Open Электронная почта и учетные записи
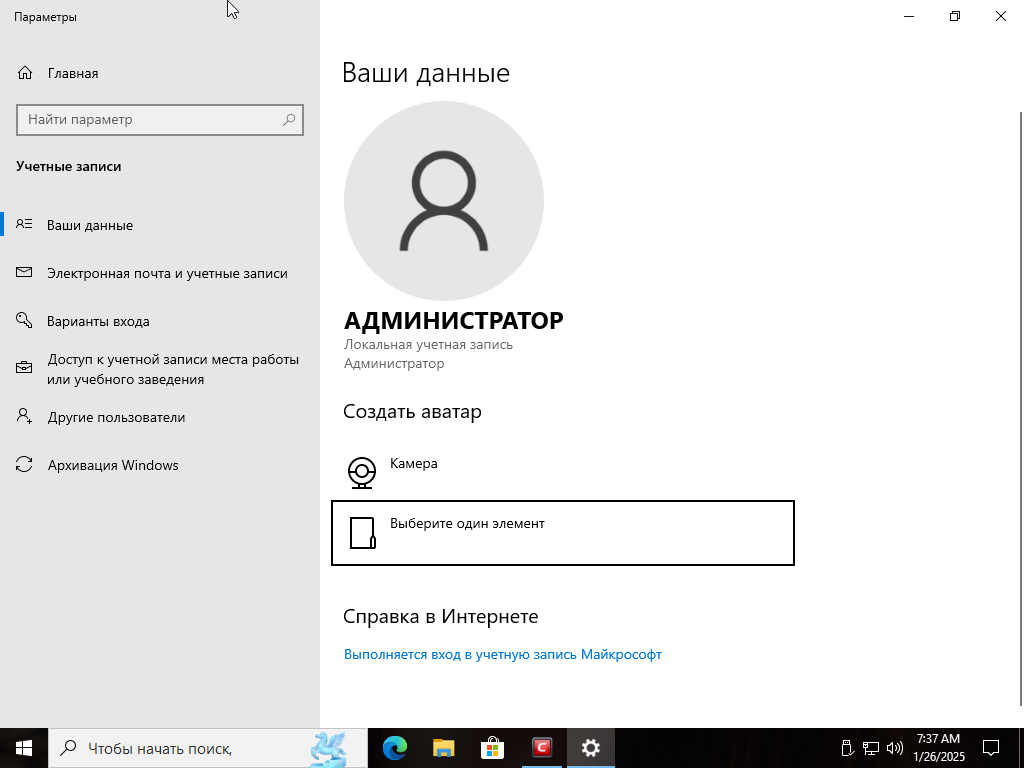Image resolution: width=1024 pixels, height=768 pixels. click(160, 273)
